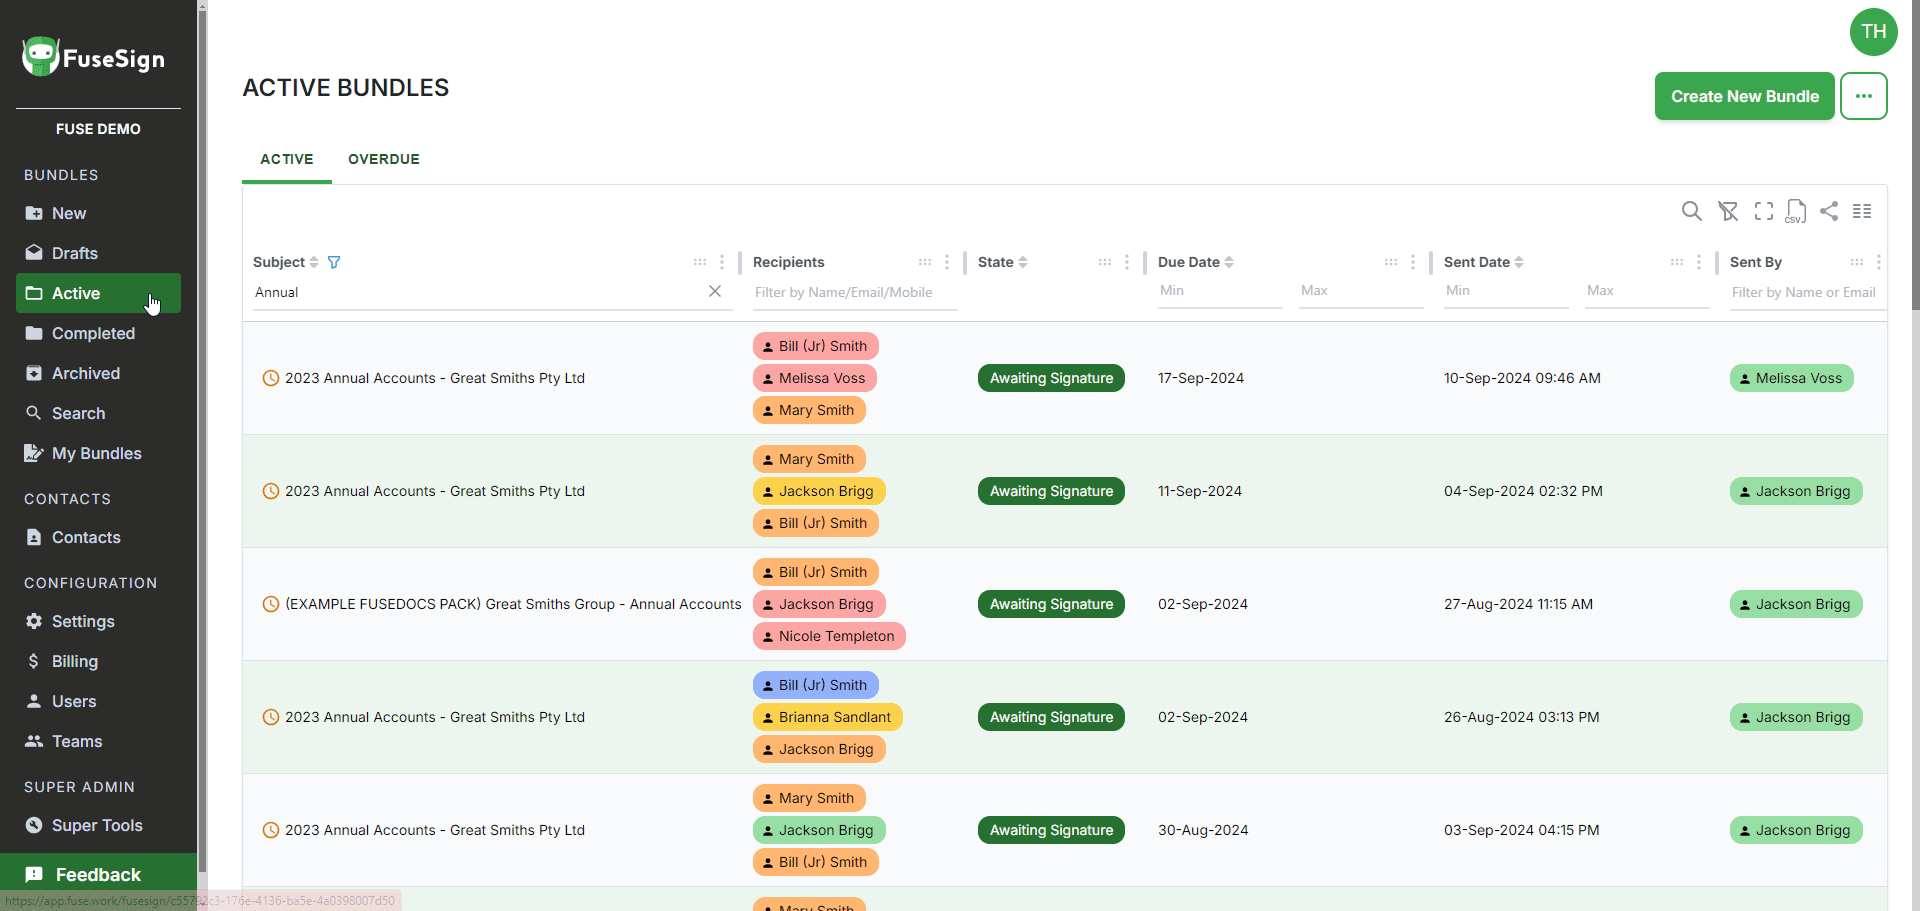Open the Recipients column options menu
1920x911 pixels.
pyautogui.click(x=947, y=262)
